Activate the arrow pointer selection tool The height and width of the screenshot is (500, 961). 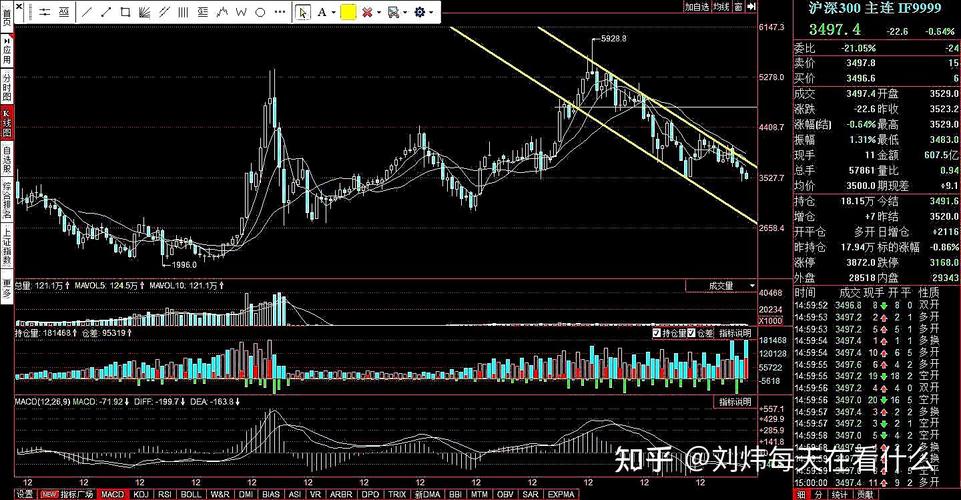tap(303, 12)
